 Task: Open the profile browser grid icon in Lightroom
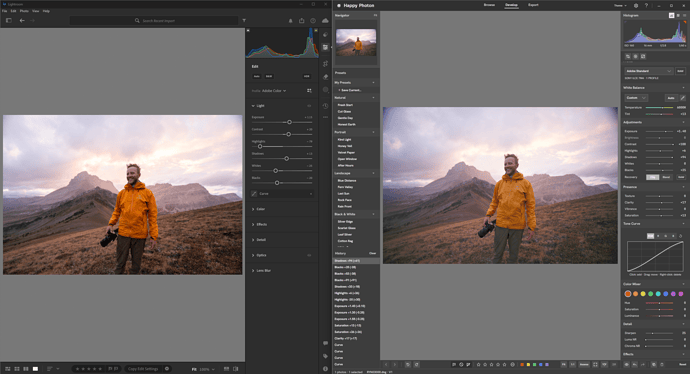[309, 91]
